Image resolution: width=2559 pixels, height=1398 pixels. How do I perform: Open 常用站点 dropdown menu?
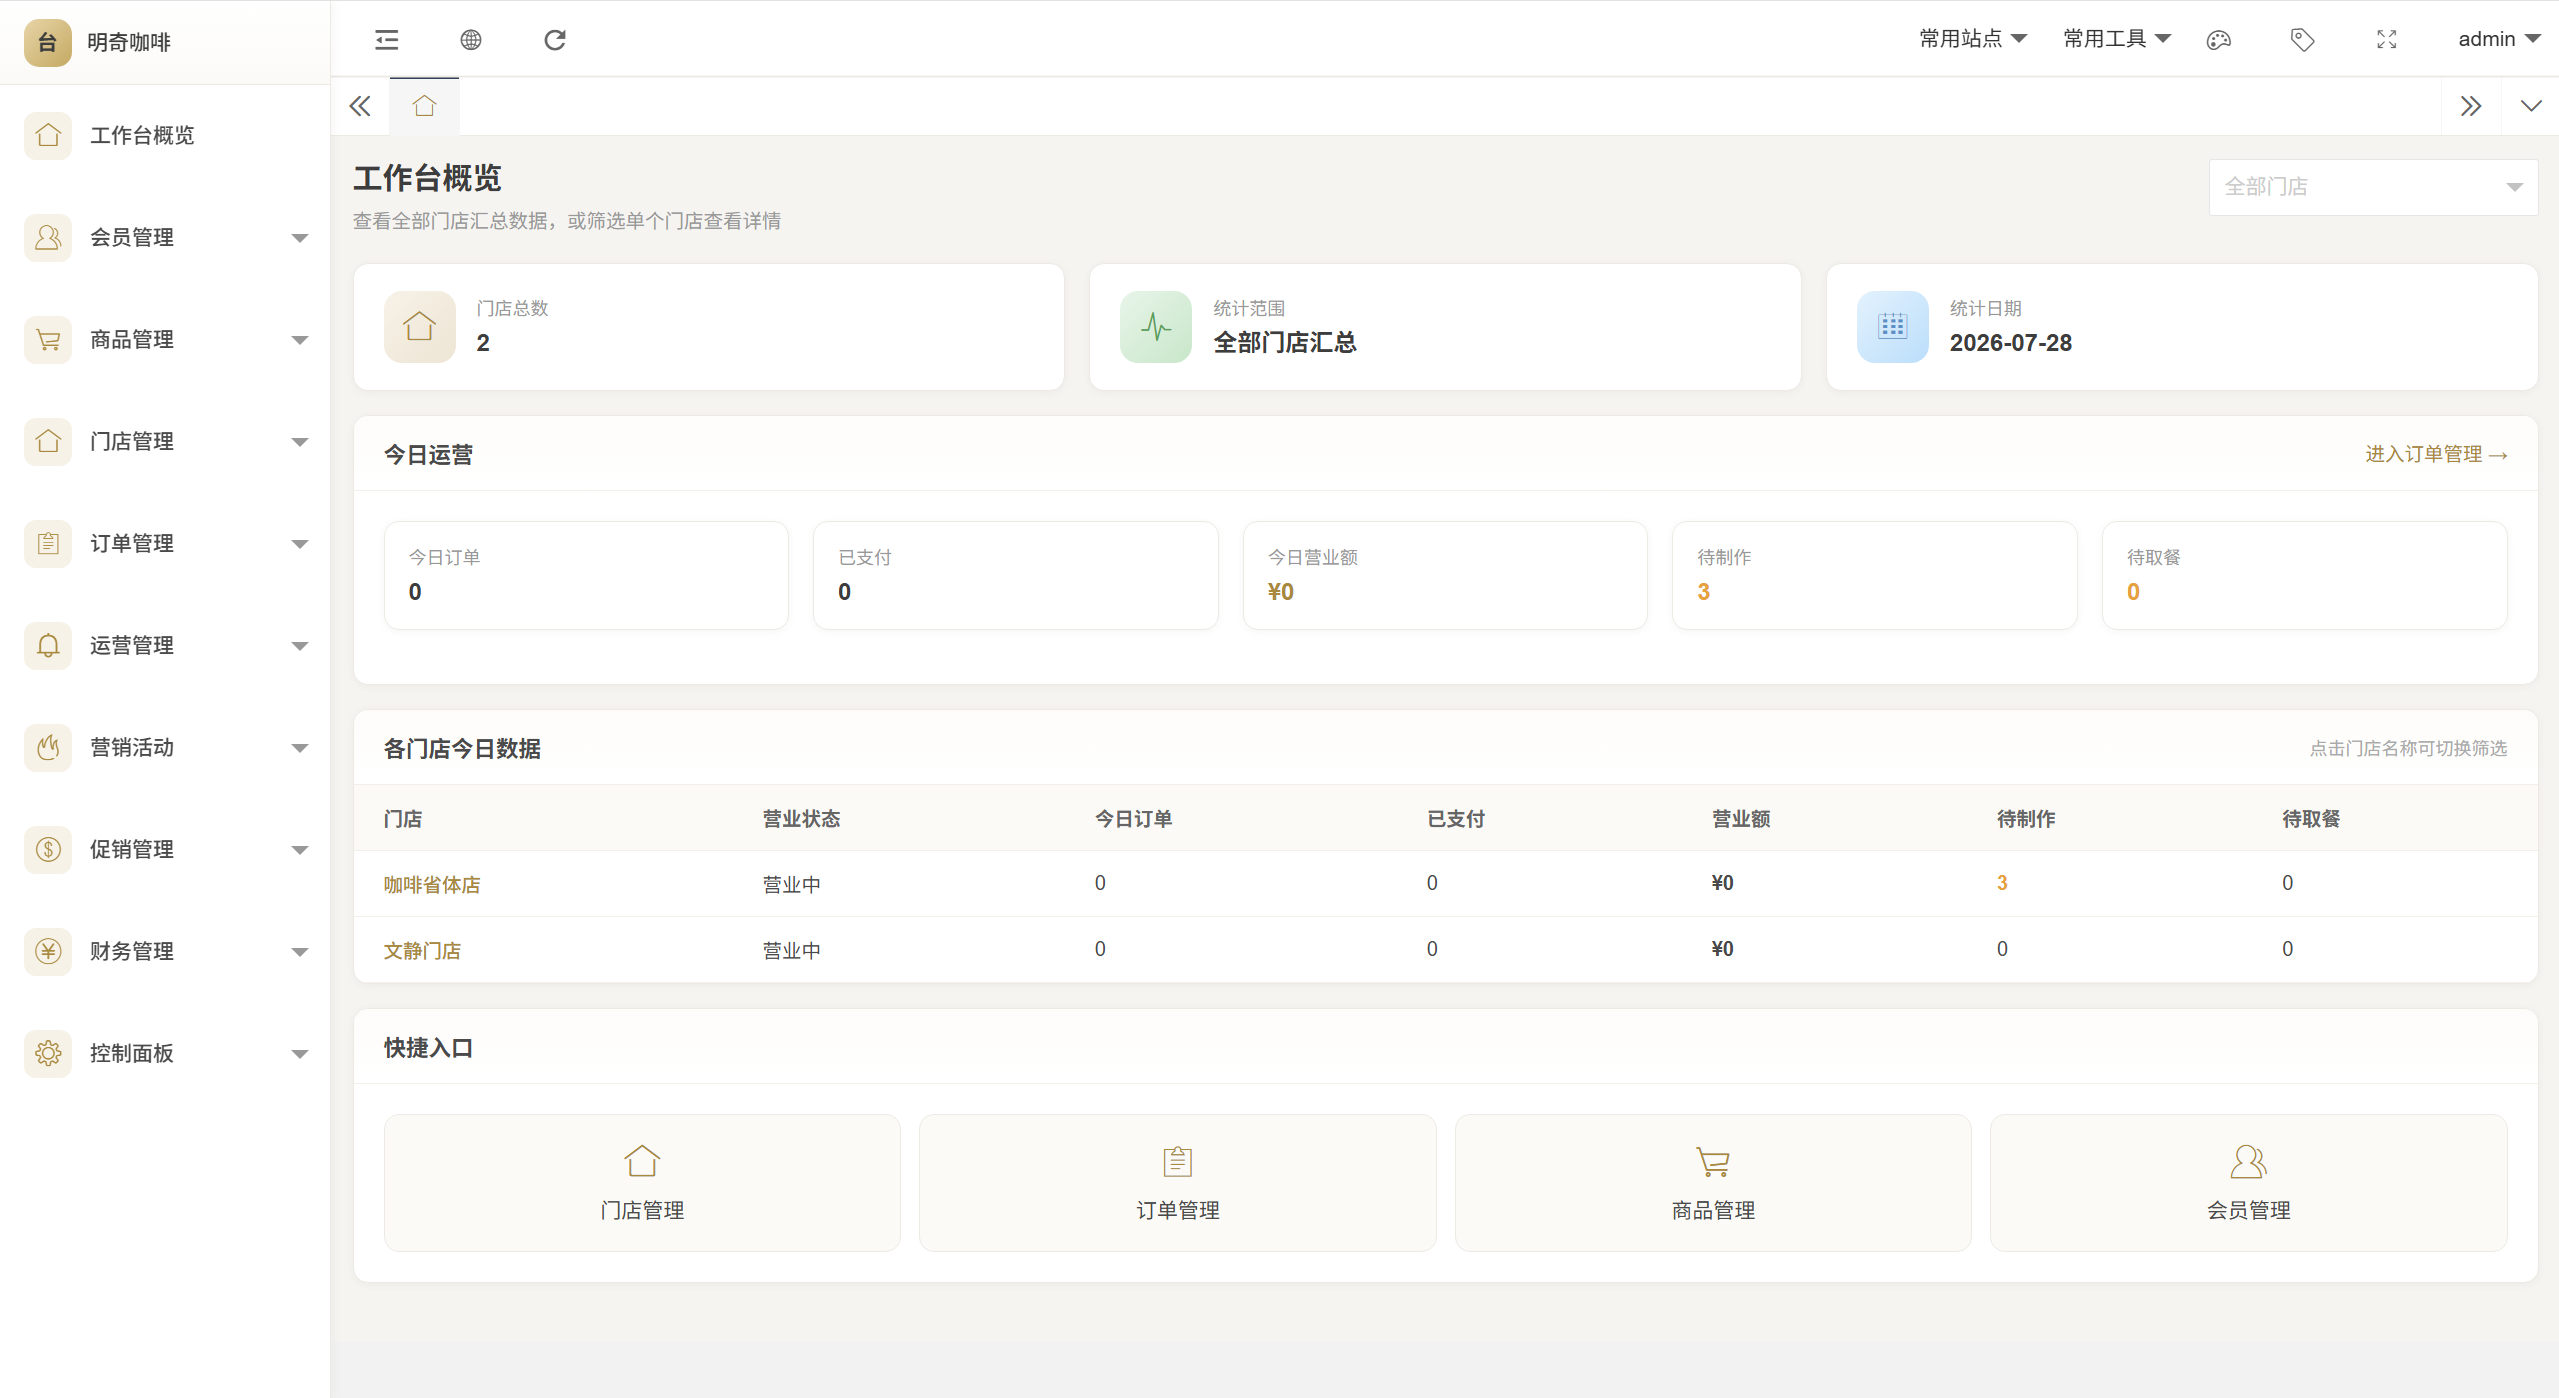1972,39
